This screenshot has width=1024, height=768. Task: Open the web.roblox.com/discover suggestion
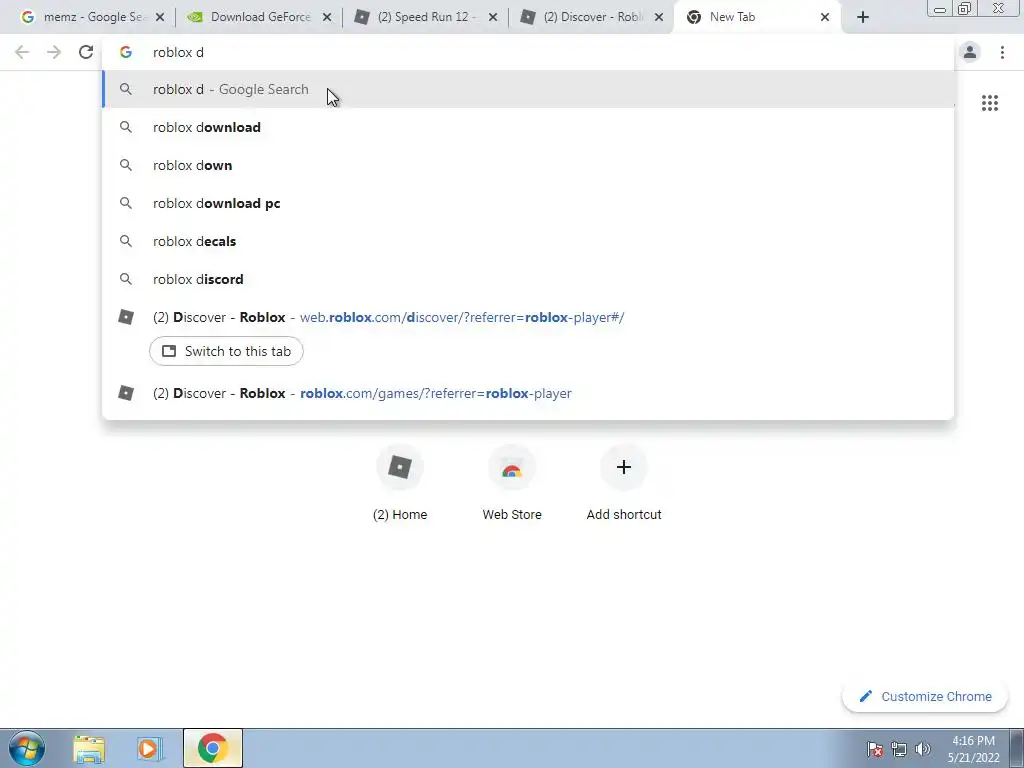pyautogui.click(x=528, y=317)
